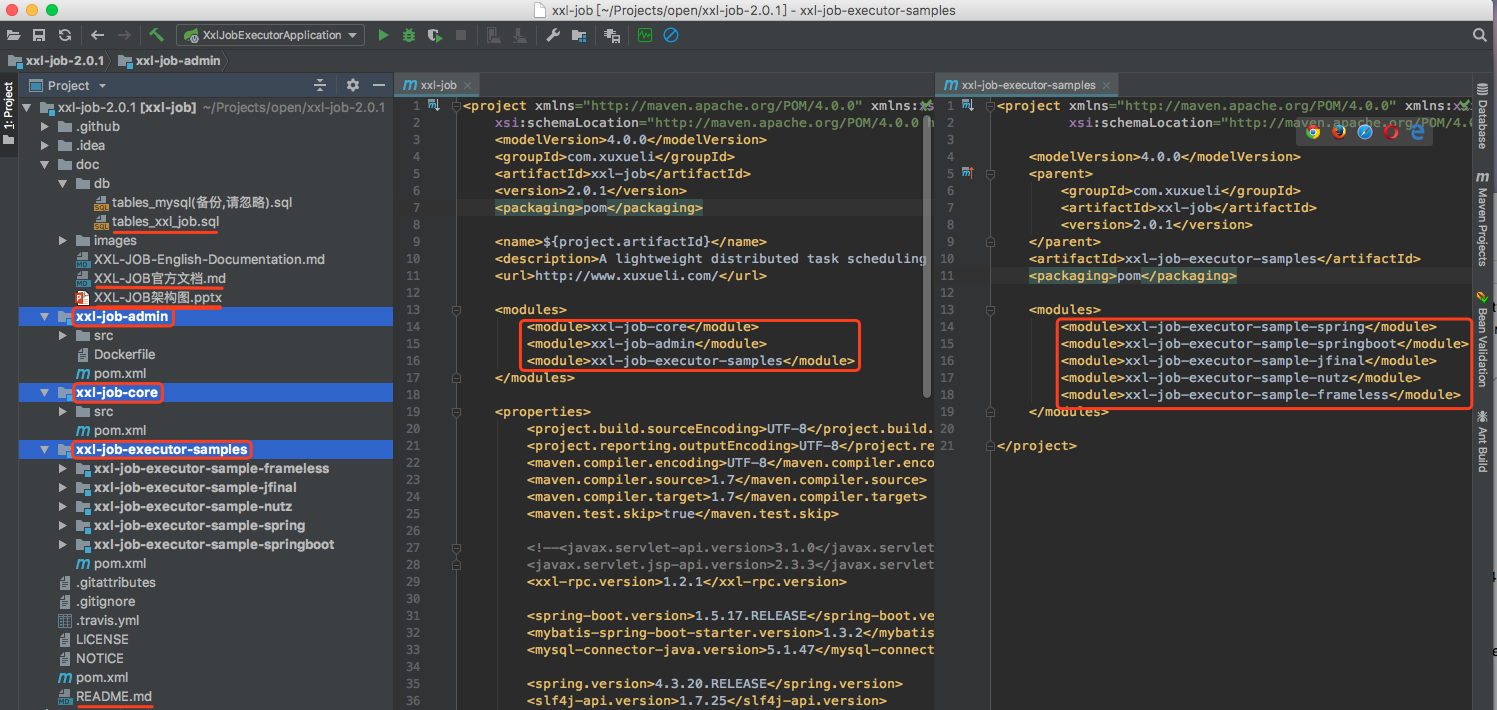Viewport: 1497px width, 710px height.
Task: Select XXL-JOB-English-Documentation.md file
Action: tap(209, 259)
